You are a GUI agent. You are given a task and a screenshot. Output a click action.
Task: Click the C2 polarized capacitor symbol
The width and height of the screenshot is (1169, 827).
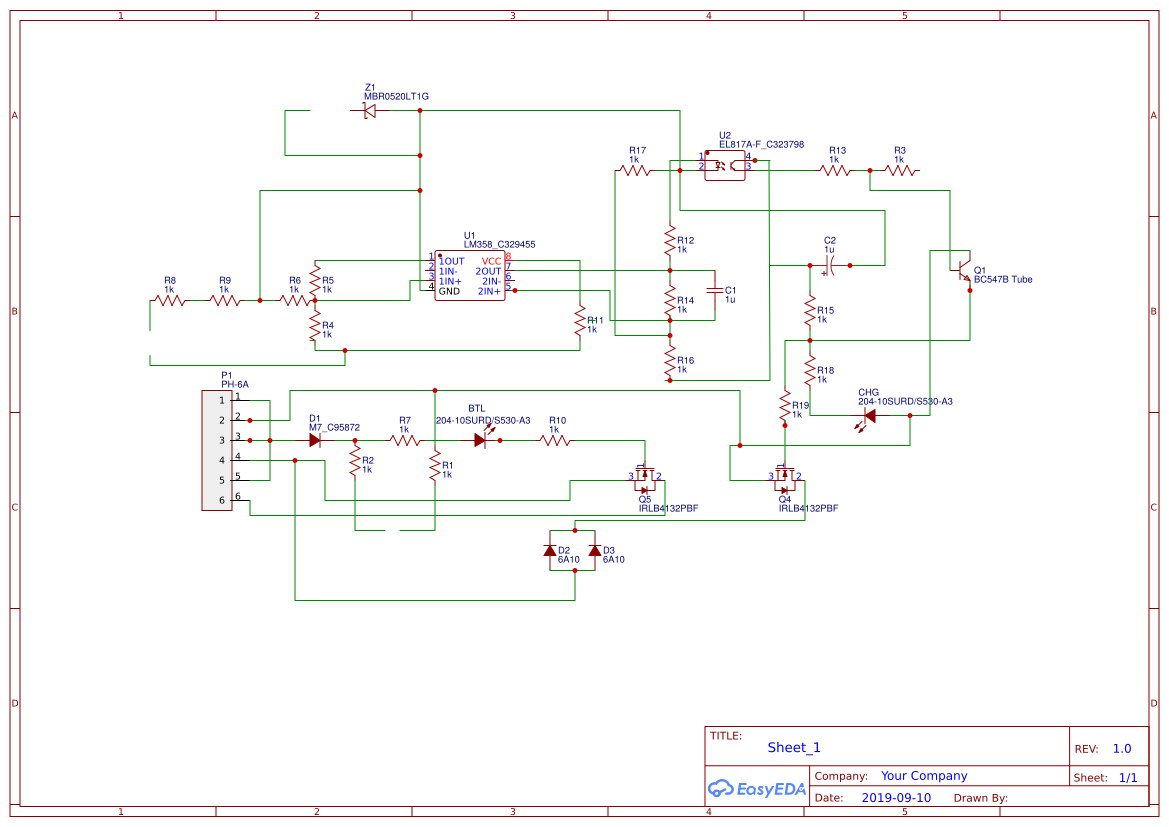click(x=830, y=265)
